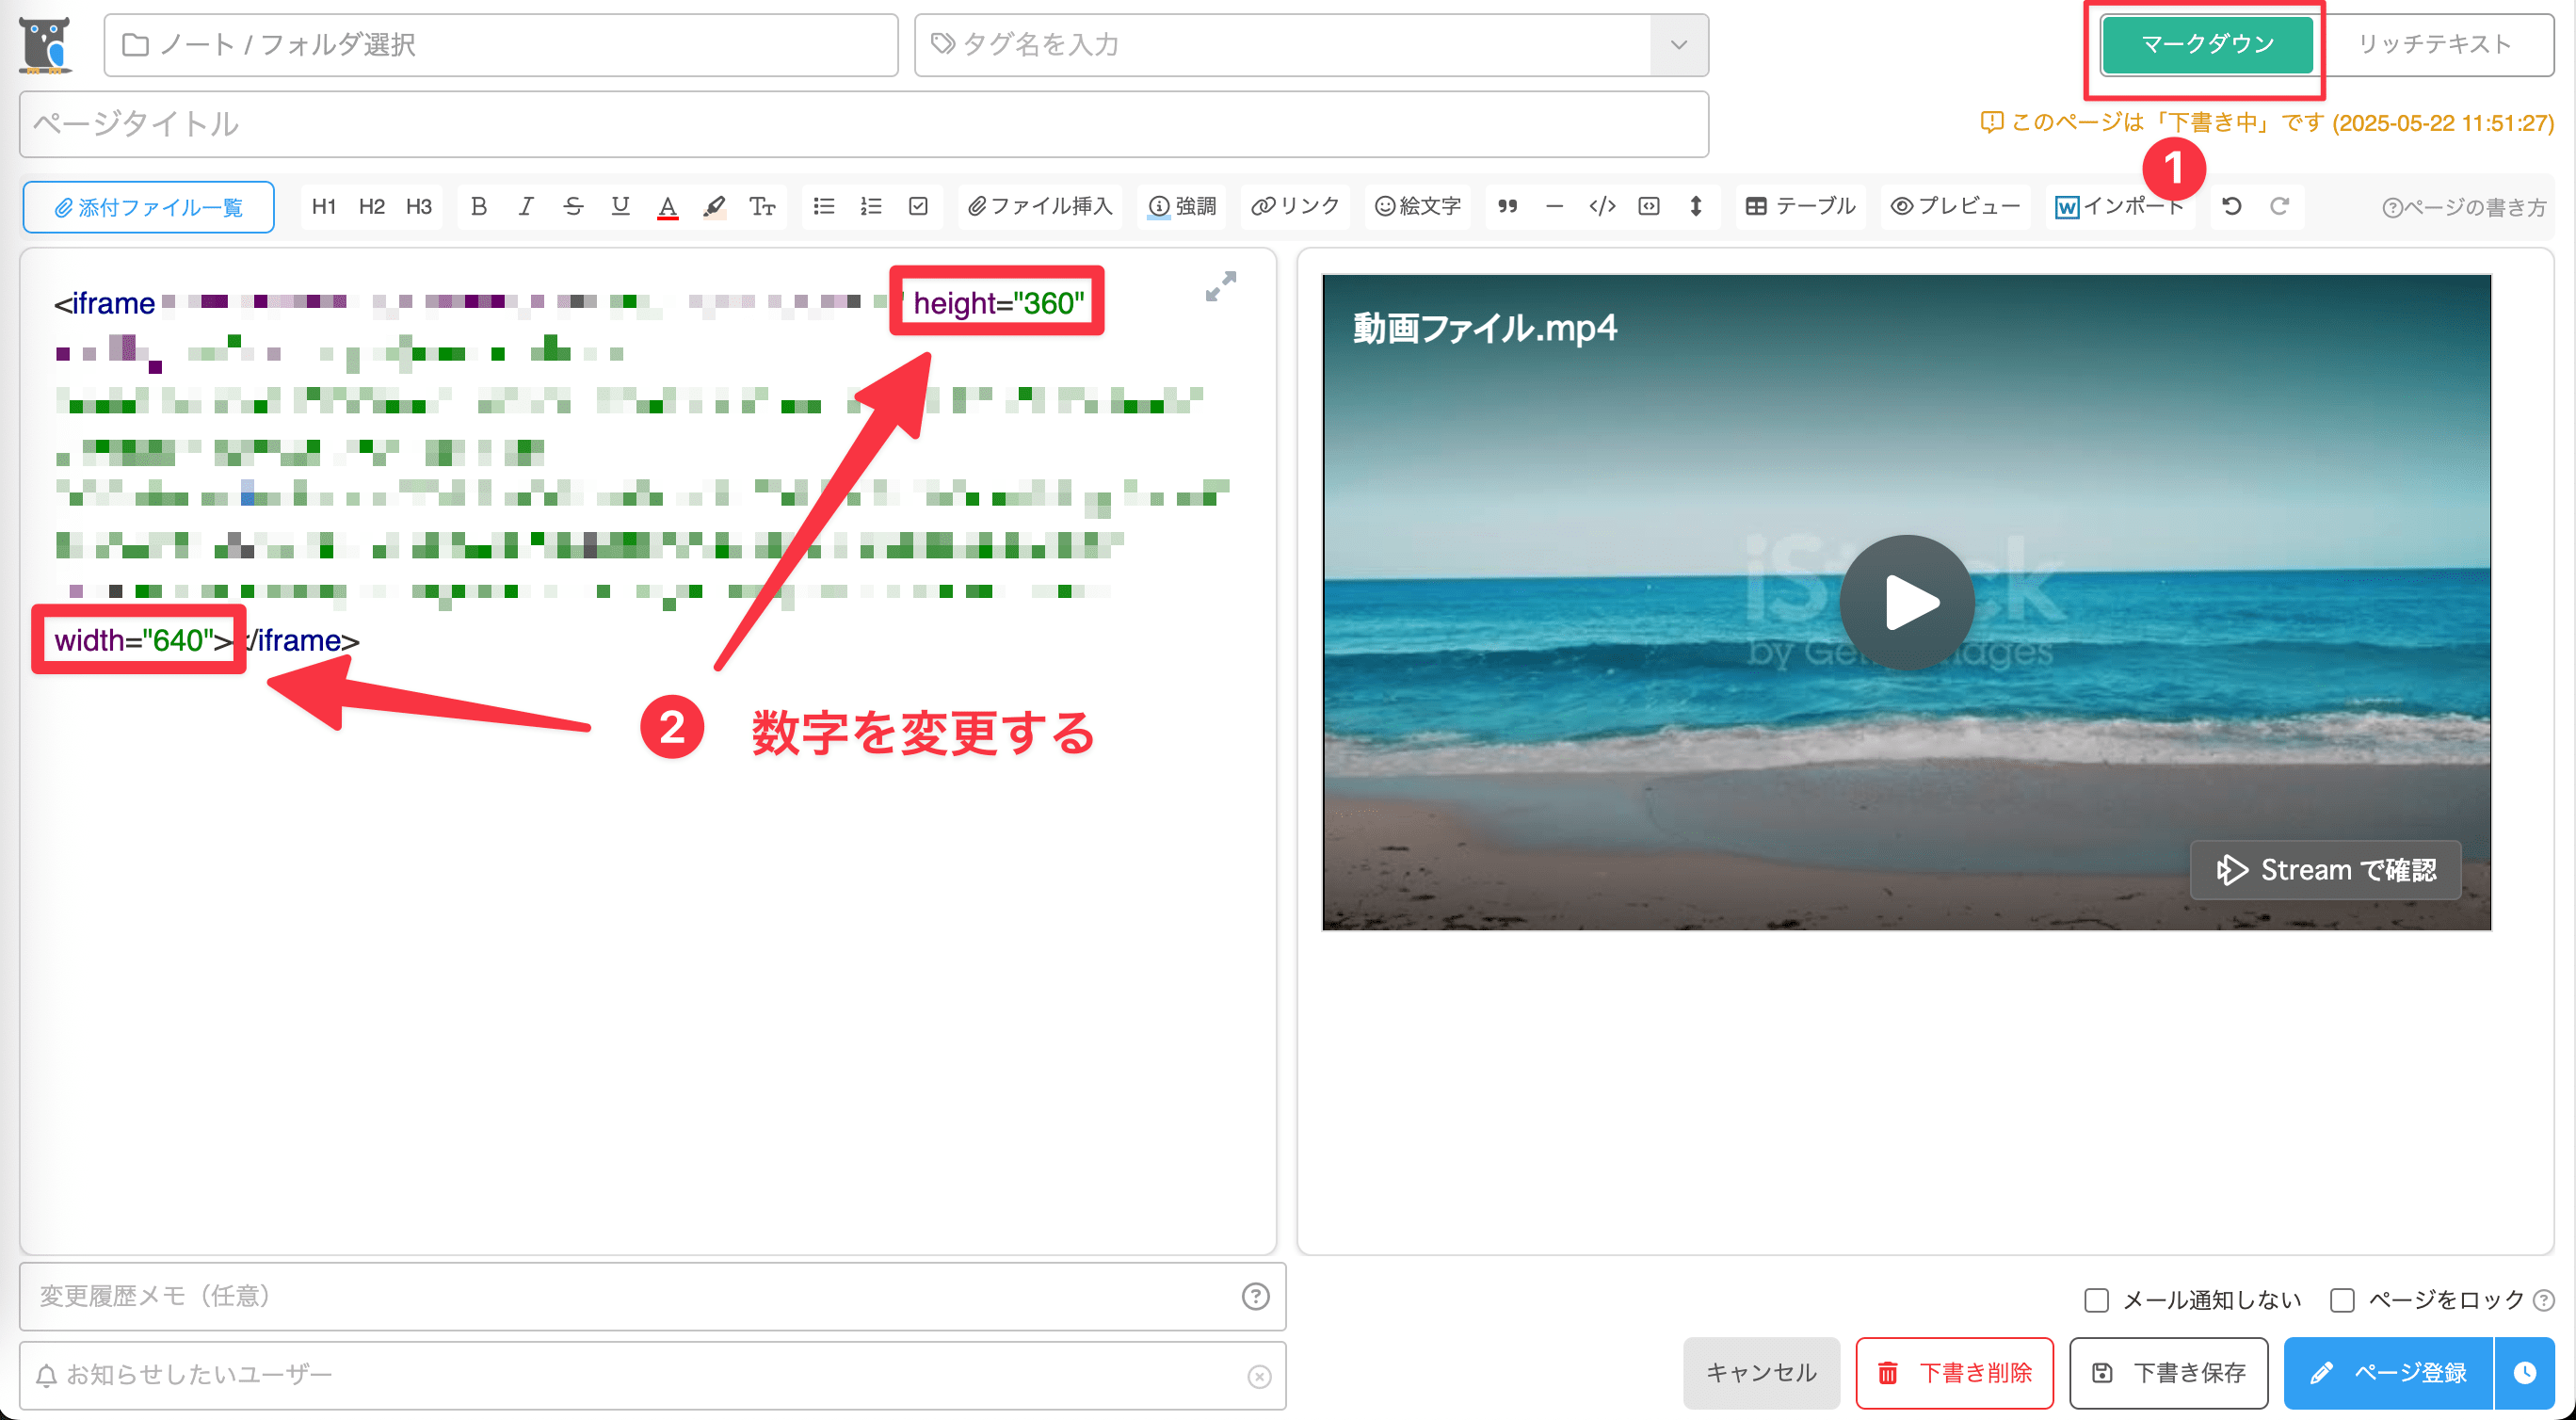Apply strikethrough to text
This screenshot has height=1420, width=2576.
point(573,207)
